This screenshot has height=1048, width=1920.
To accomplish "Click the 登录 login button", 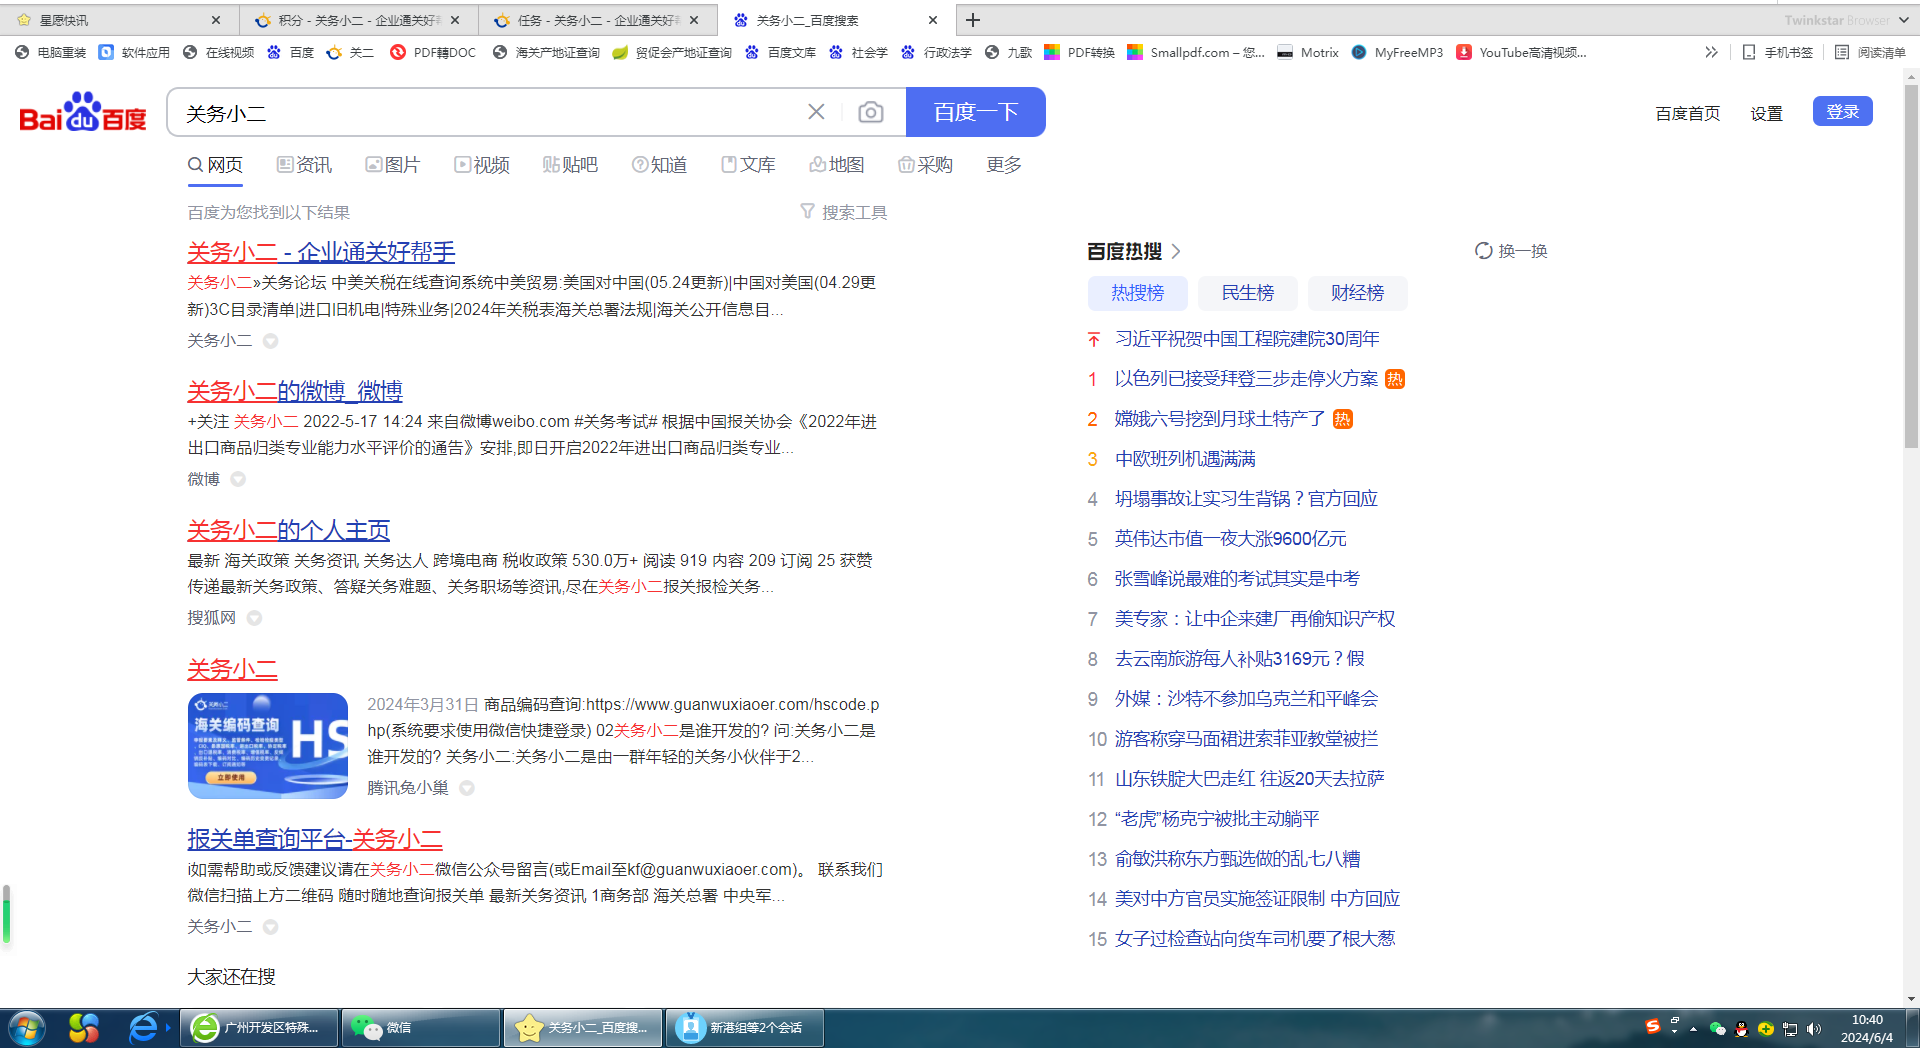I will coord(1842,112).
